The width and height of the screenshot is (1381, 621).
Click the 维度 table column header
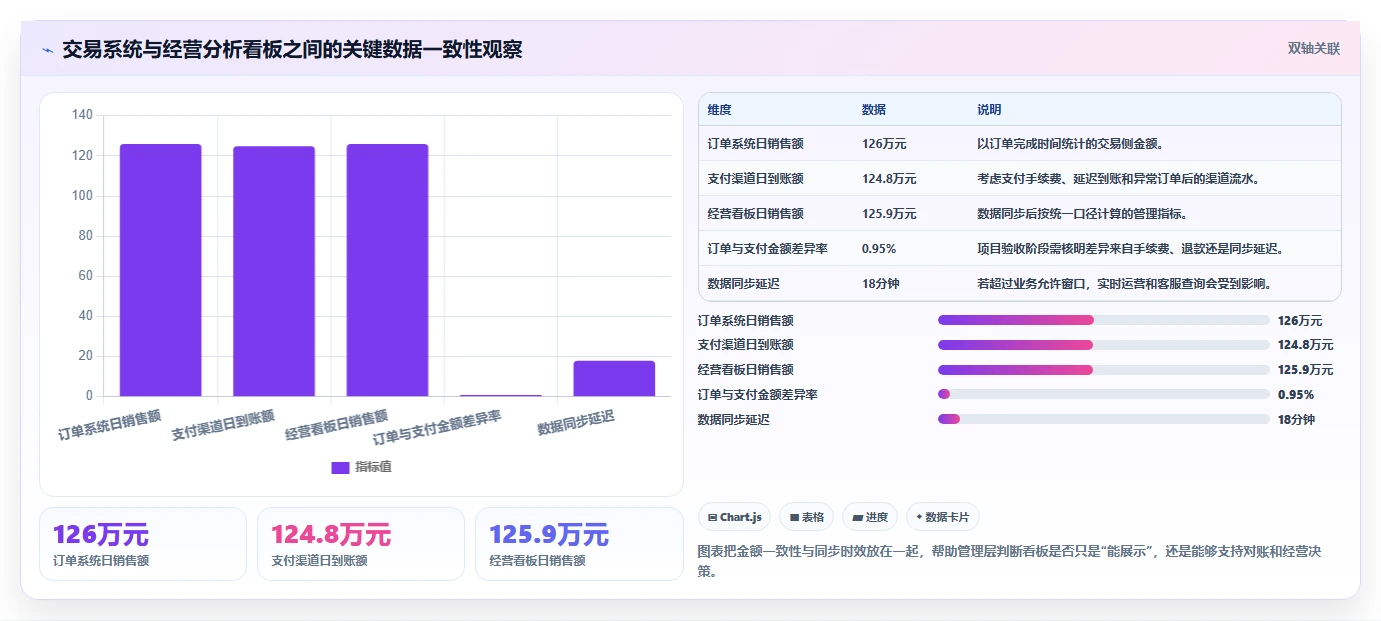719,110
